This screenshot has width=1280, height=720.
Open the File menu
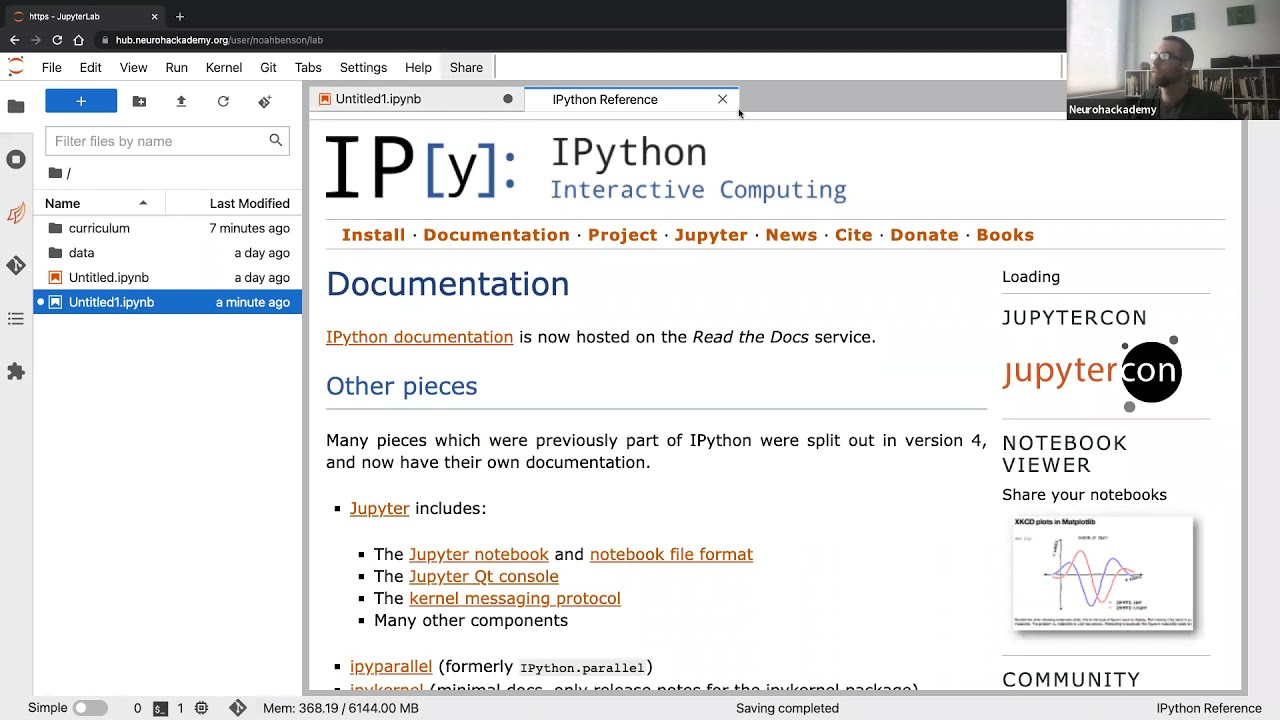click(x=52, y=67)
